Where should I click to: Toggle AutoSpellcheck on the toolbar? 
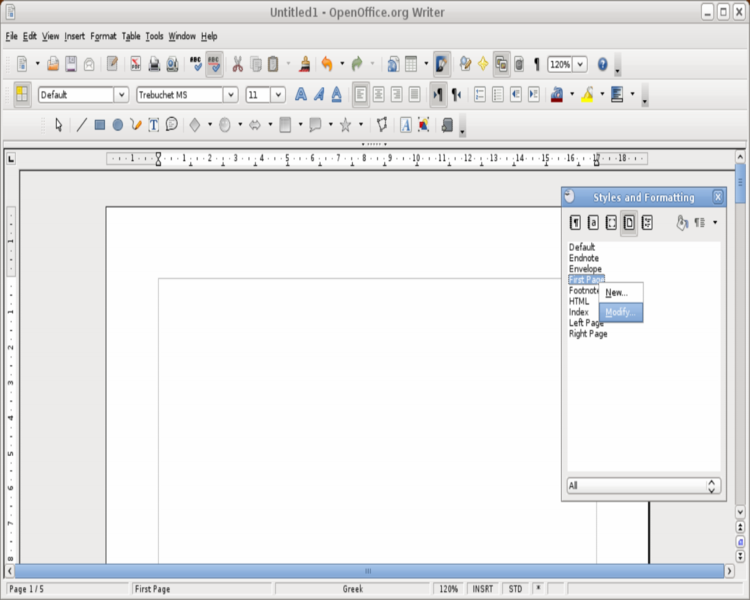[214, 64]
